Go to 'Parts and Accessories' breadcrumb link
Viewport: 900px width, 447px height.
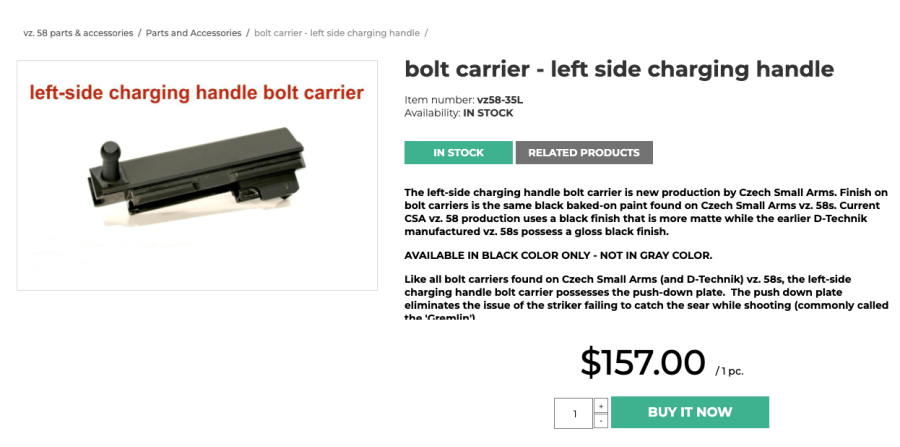coord(193,33)
